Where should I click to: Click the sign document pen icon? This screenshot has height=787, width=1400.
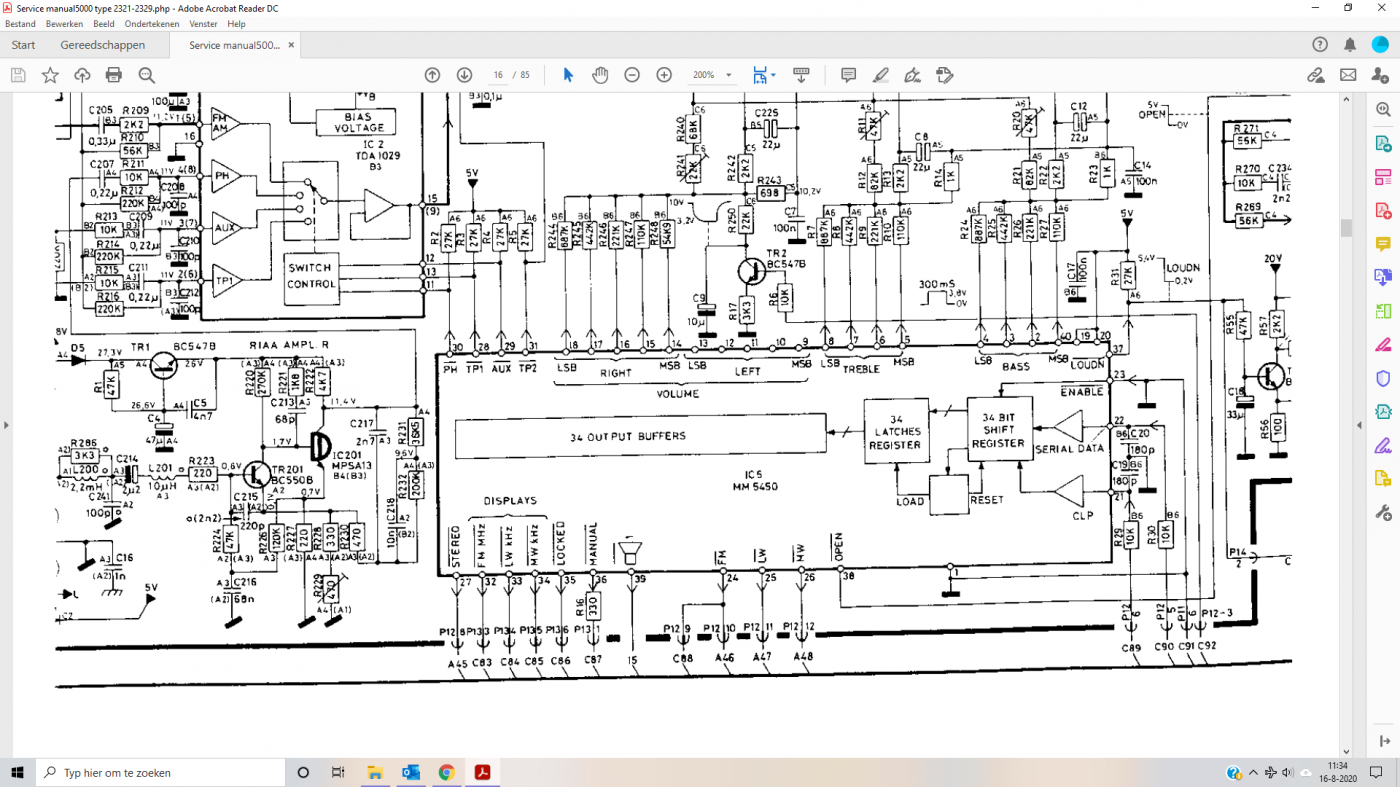click(912, 75)
